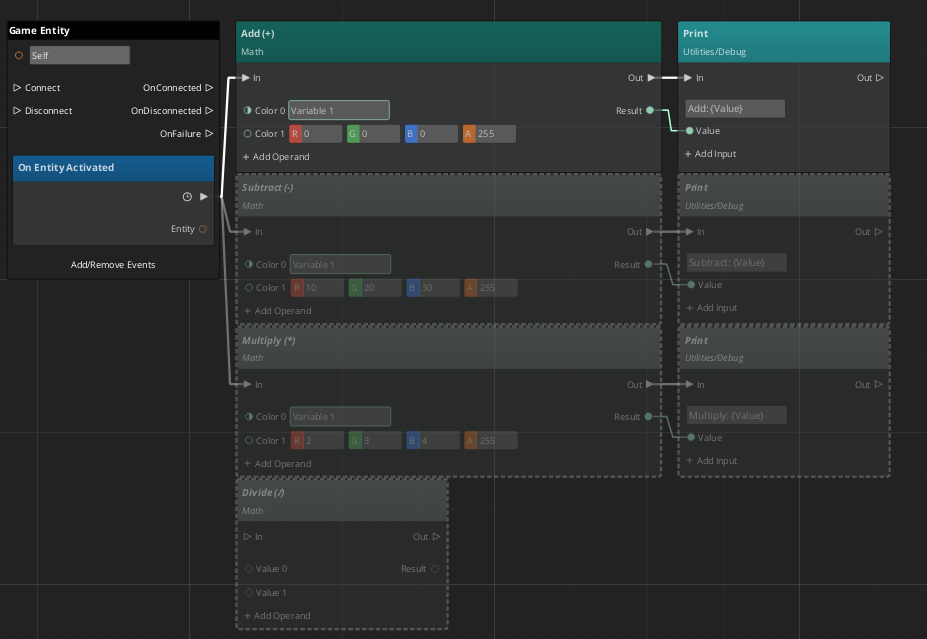Click the Result output pin on the Multiply node
The height and width of the screenshot is (639, 927).
coord(650,417)
